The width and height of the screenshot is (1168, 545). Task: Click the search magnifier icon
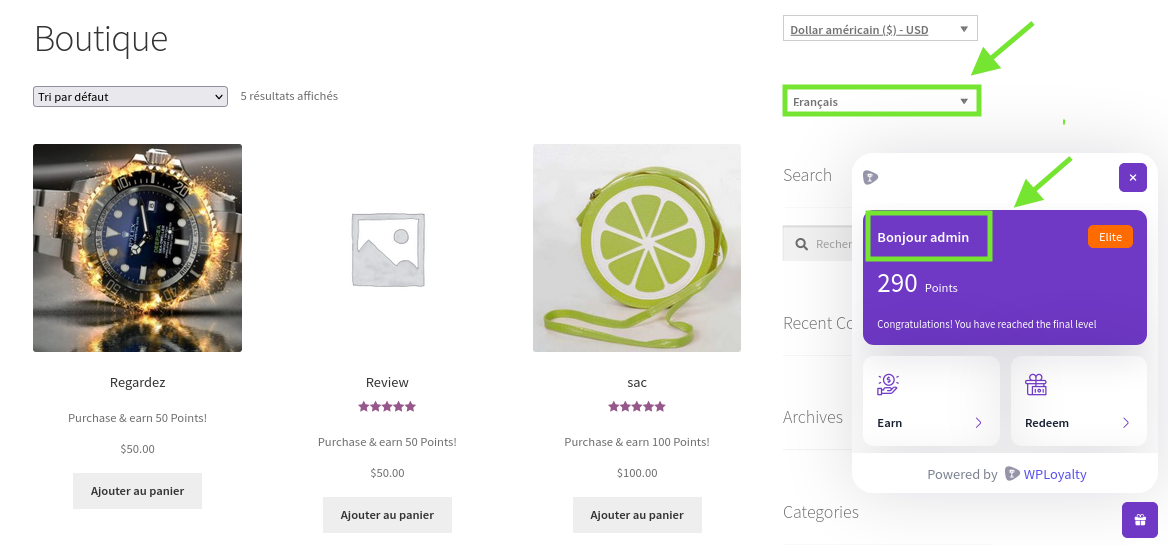pos(802,244)
